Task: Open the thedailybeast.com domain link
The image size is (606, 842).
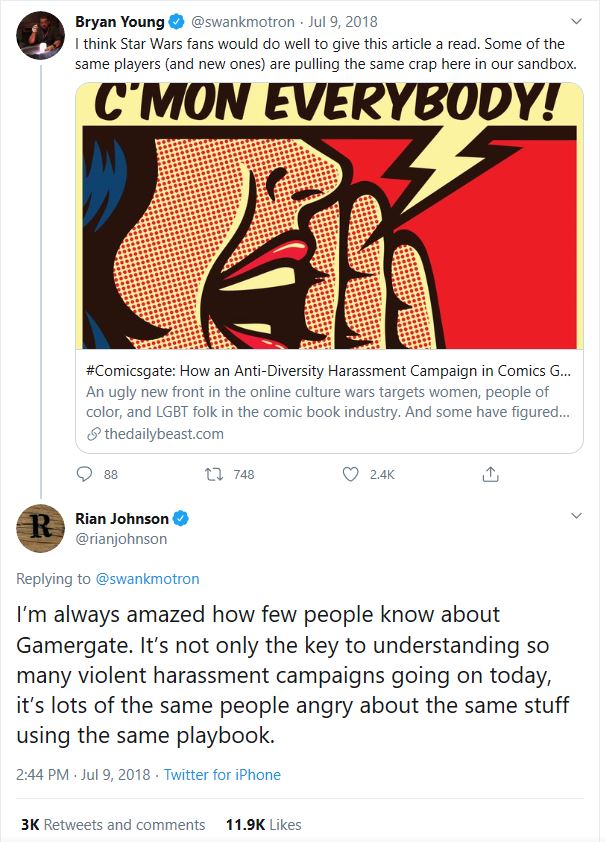Action: coord(162,433)
